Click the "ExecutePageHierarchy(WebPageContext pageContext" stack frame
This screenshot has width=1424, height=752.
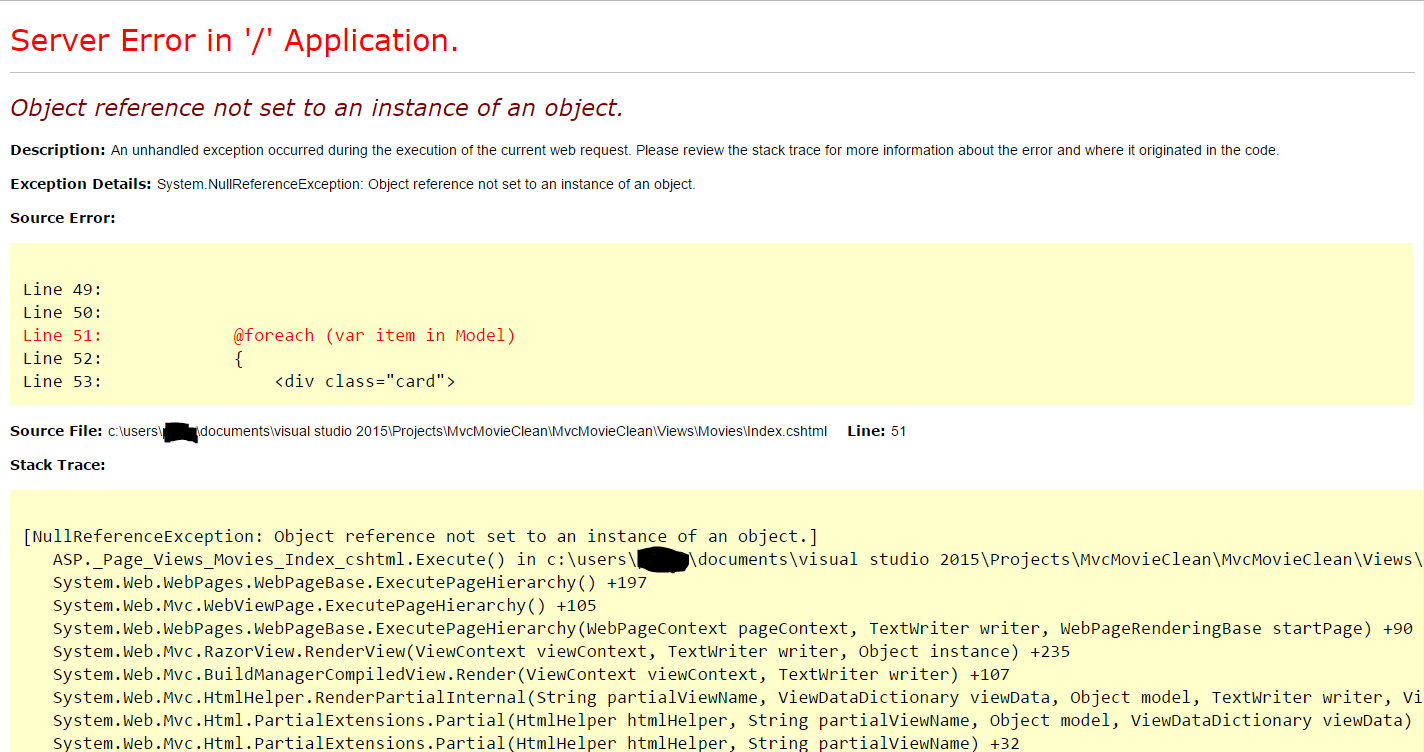click(733, 629)
